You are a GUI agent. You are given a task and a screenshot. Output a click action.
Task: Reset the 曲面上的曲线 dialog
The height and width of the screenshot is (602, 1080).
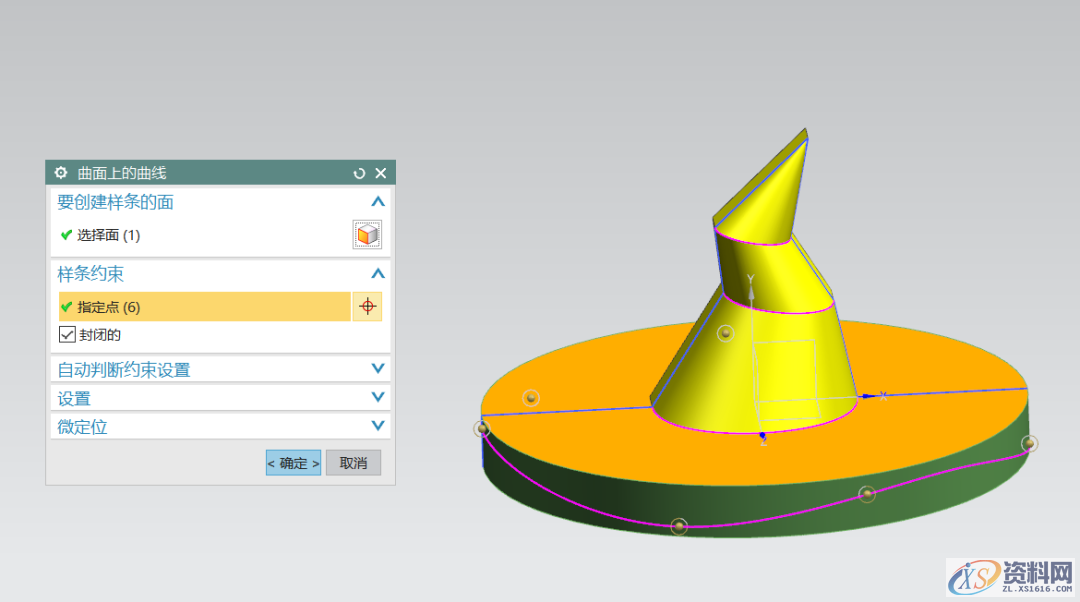point(360,173)
